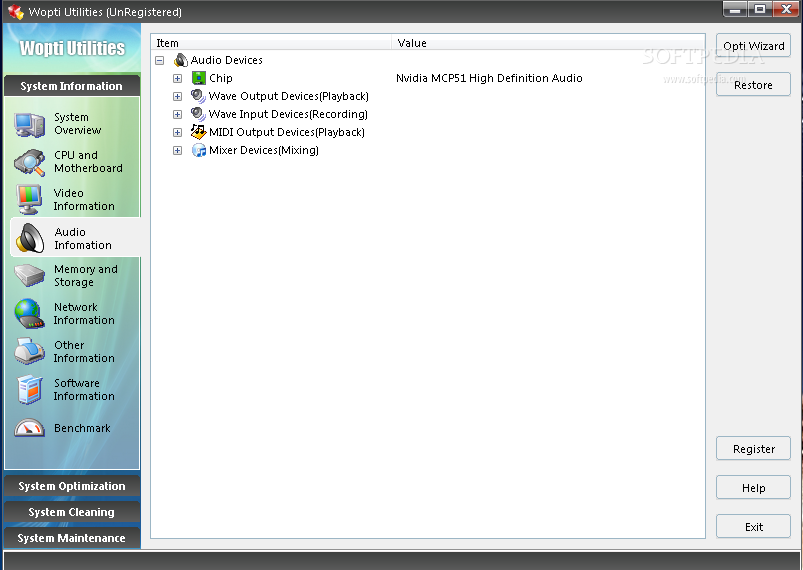Select Memory and Storage label
Screen dimensions: 803x570
[x=86, y=276]
